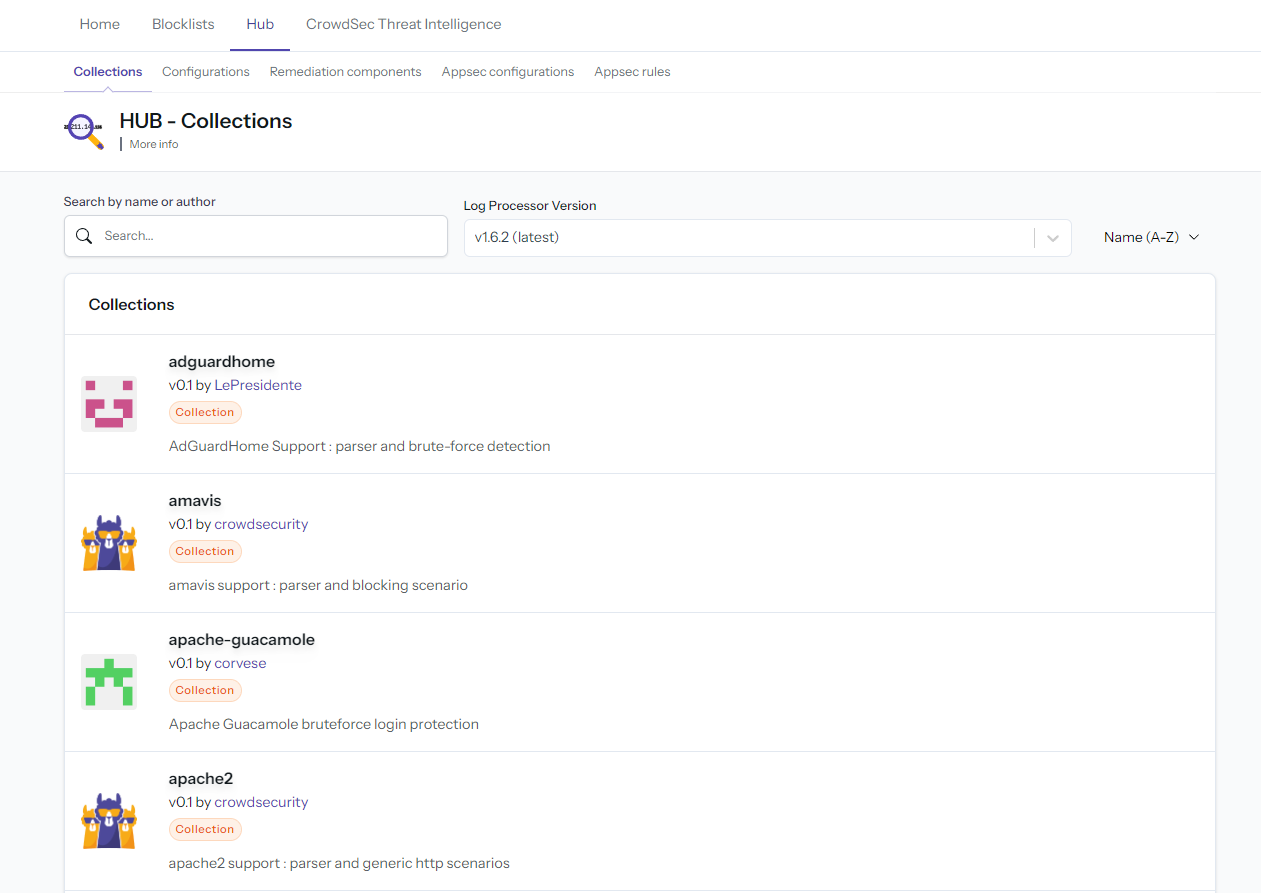Open author corvese's profile link

pos(240,663)
